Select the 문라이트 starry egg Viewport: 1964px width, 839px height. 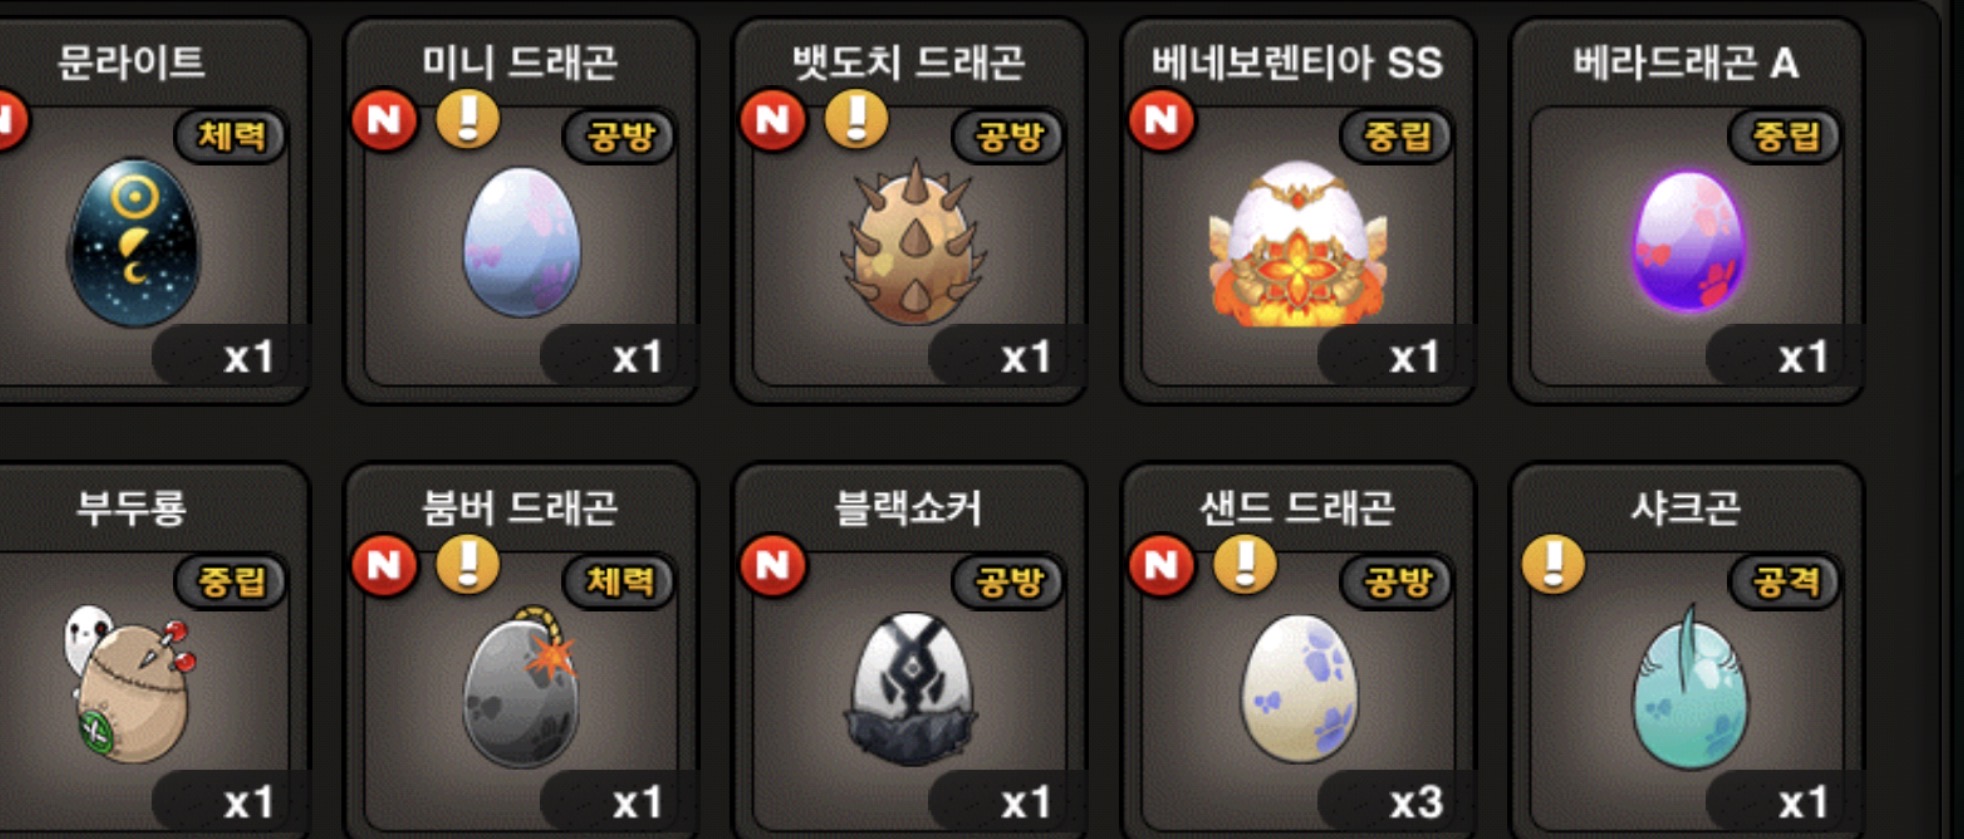[133, 243]
